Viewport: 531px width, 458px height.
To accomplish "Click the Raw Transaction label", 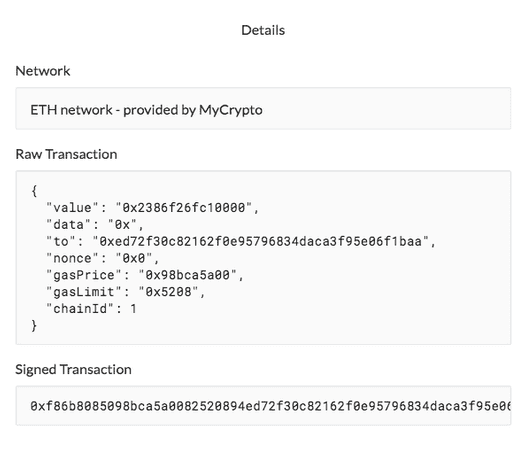I will click(66, 154).
